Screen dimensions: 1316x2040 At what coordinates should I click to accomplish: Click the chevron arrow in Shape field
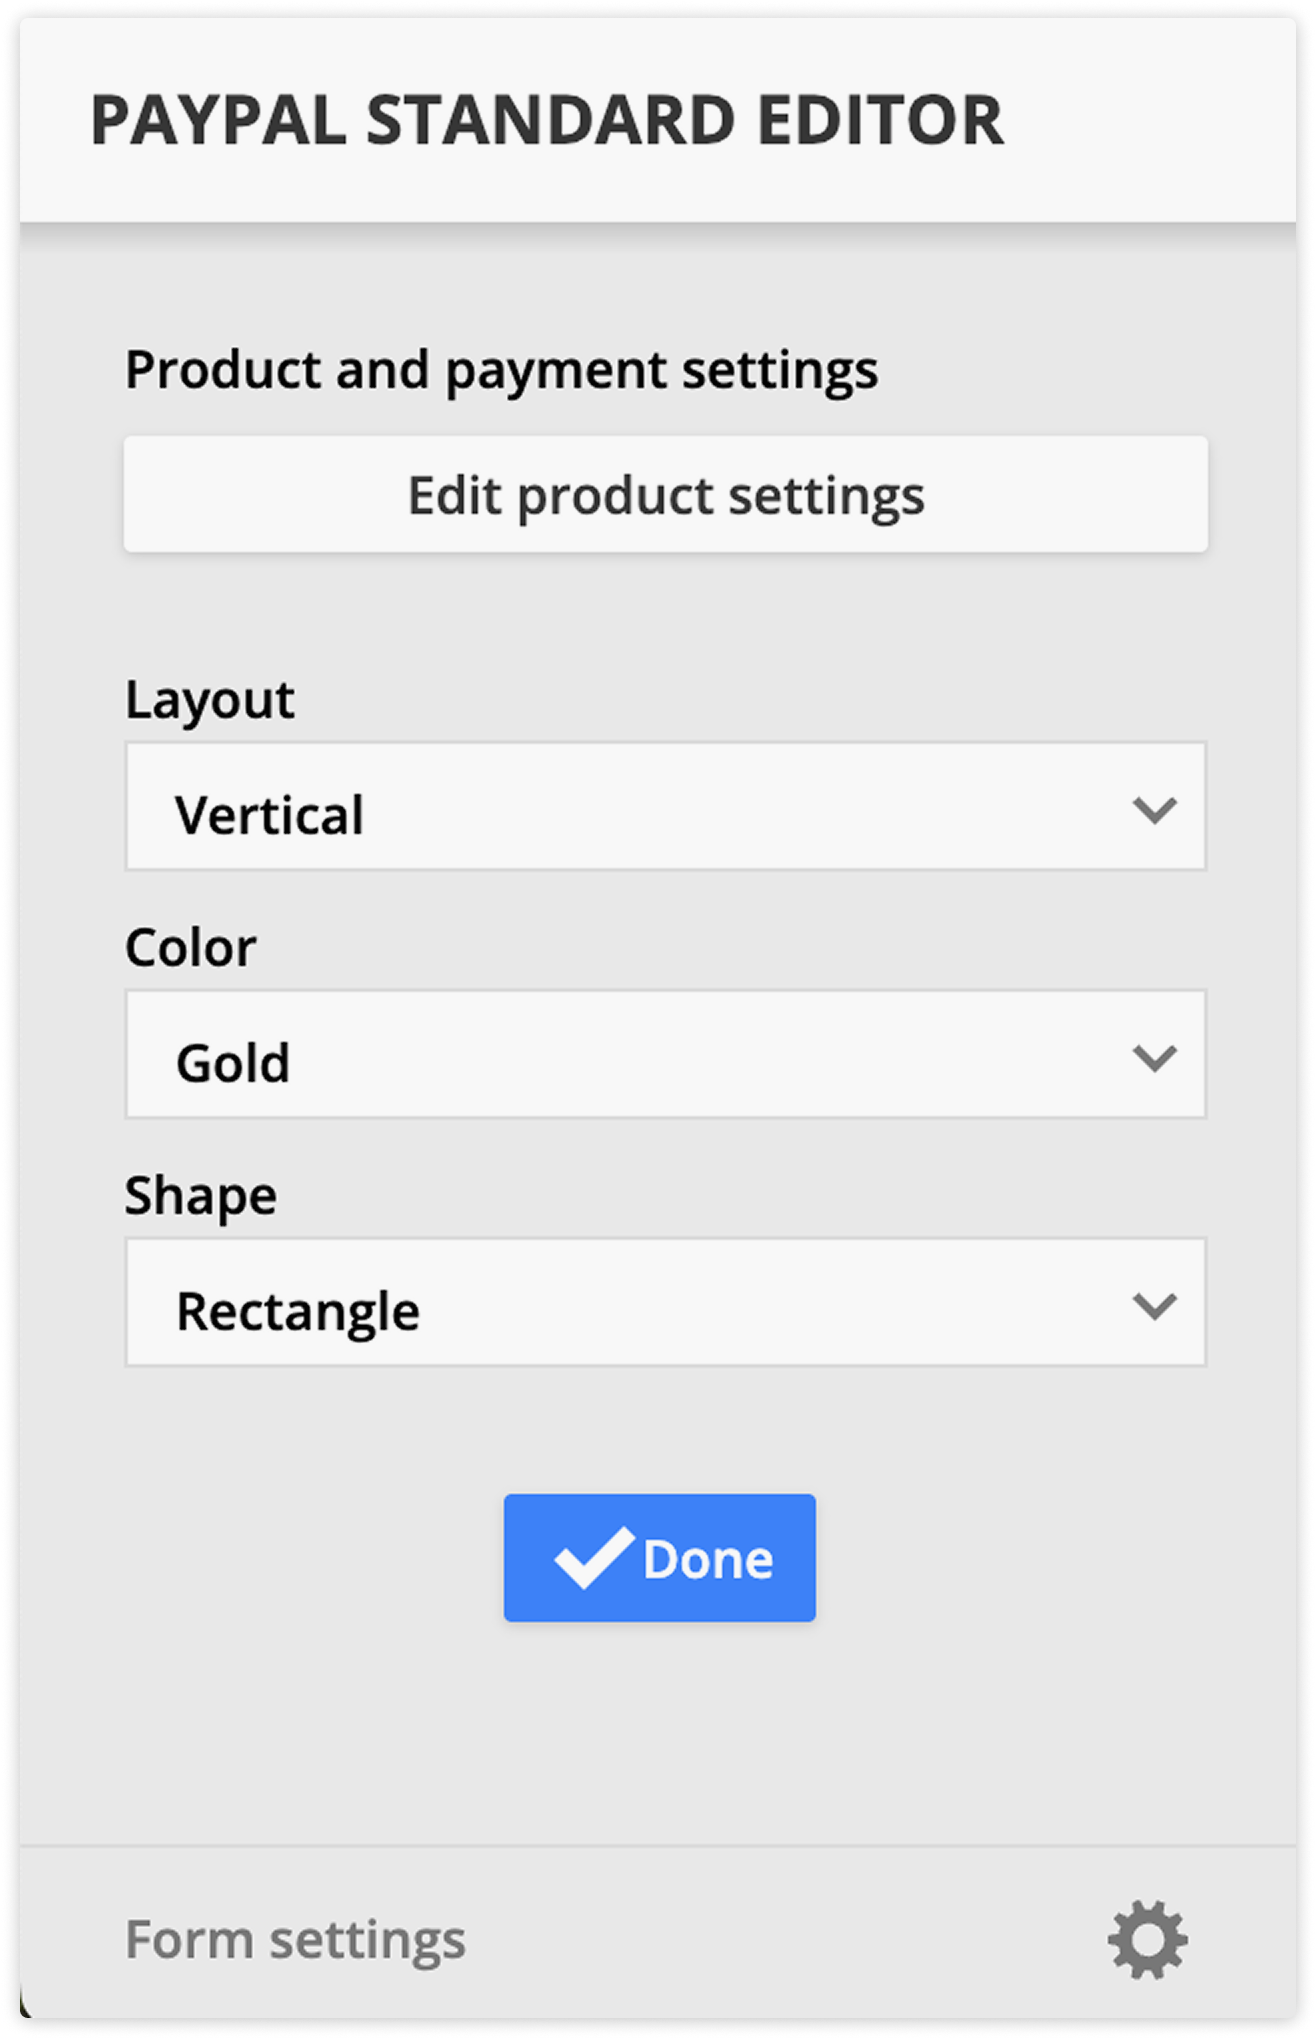pos(1155,1306)
